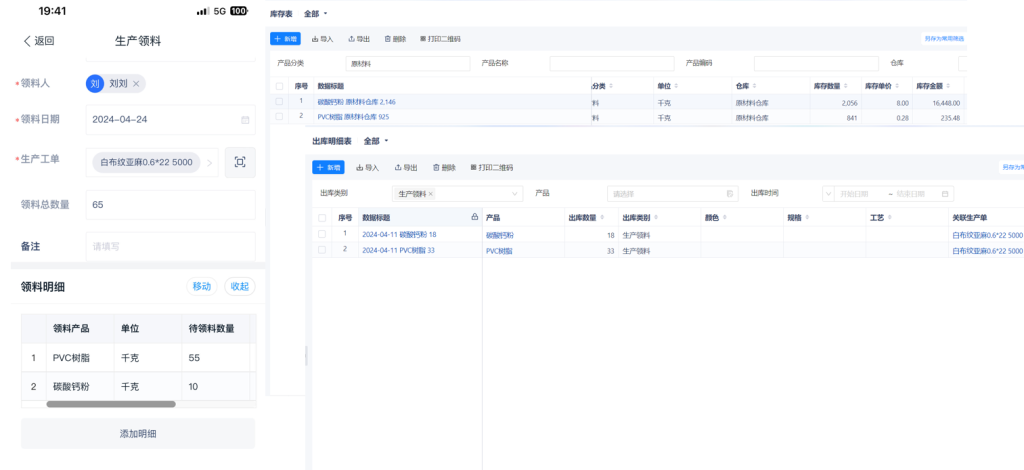
Task: Click the blue 新增 button in 库存表
Action: click(x=285, y=39)
